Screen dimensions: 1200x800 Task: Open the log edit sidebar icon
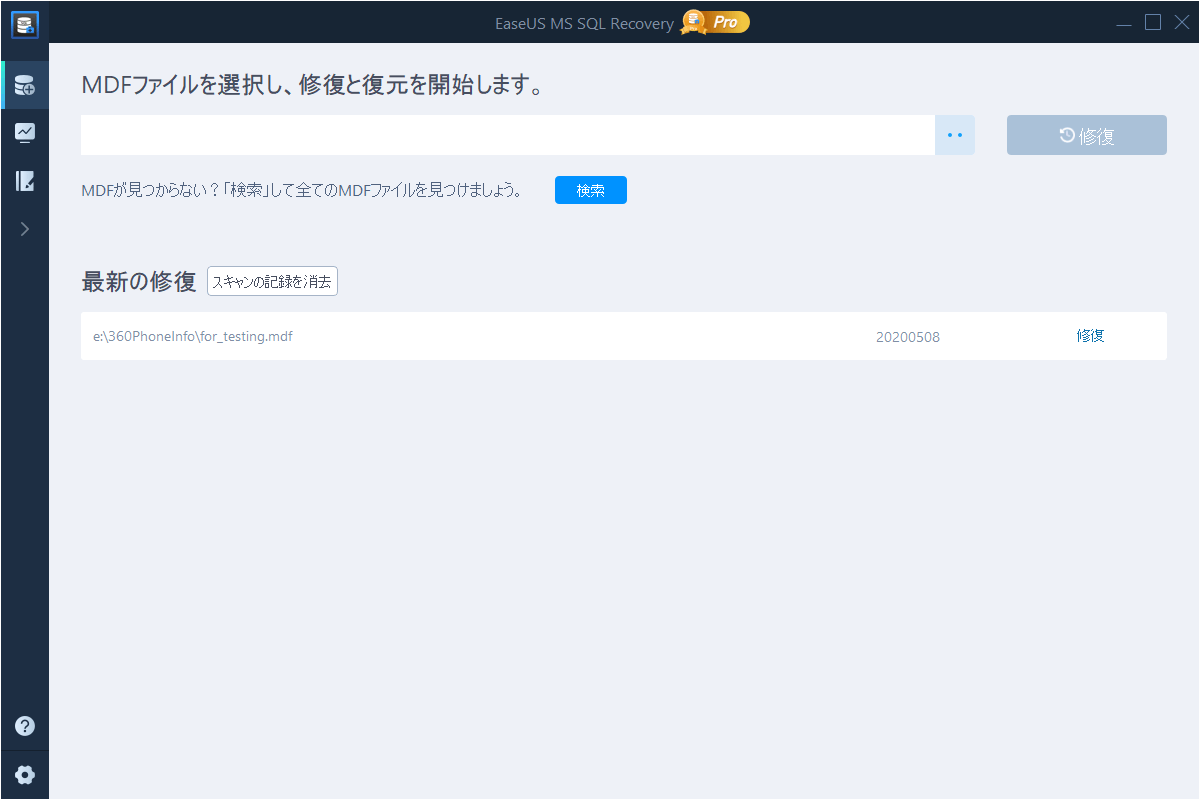pyautogui.click(x=25, y=181)
